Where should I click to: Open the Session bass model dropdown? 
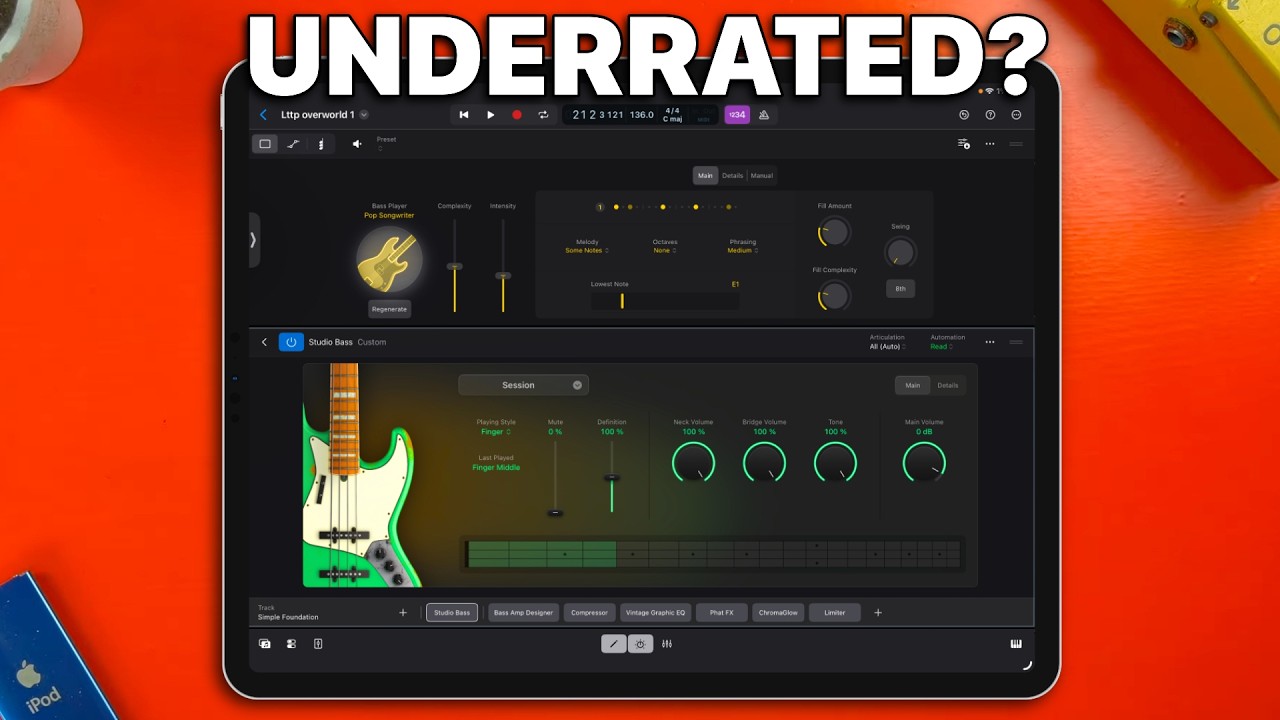(523, 385)
